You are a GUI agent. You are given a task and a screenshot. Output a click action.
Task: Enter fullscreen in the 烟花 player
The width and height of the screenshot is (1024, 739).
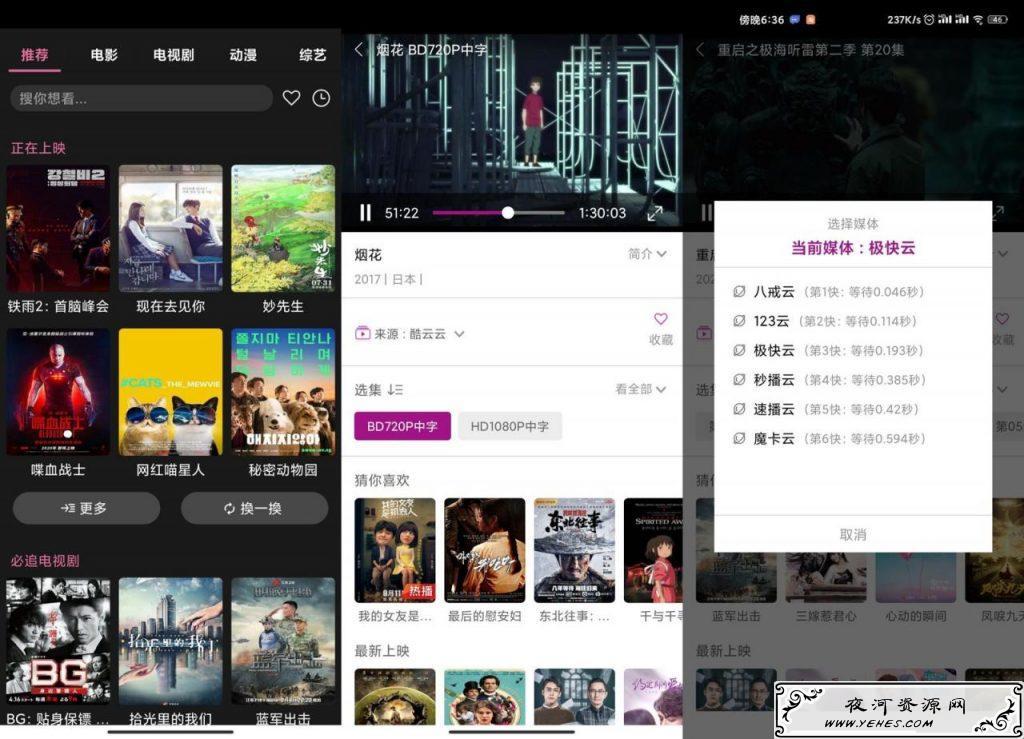[x=654, y=213]
